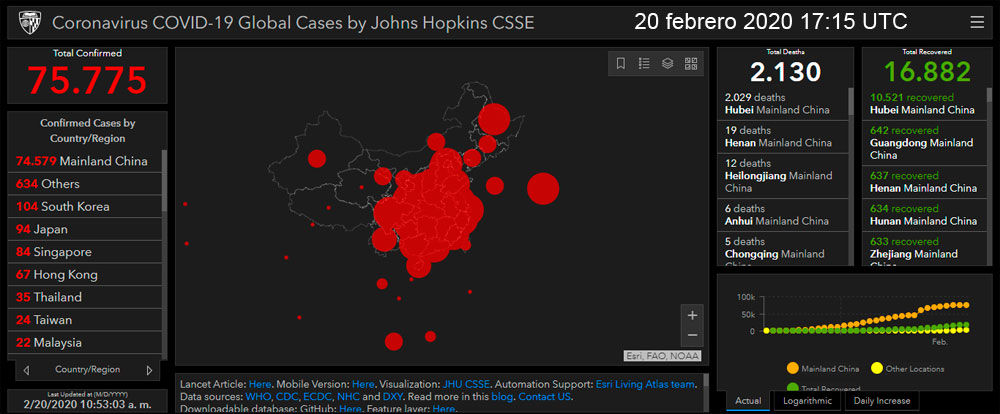The image size is (1000, 414).
Task: Switch to the Daily Increase tab
Action: click(882, 401)
